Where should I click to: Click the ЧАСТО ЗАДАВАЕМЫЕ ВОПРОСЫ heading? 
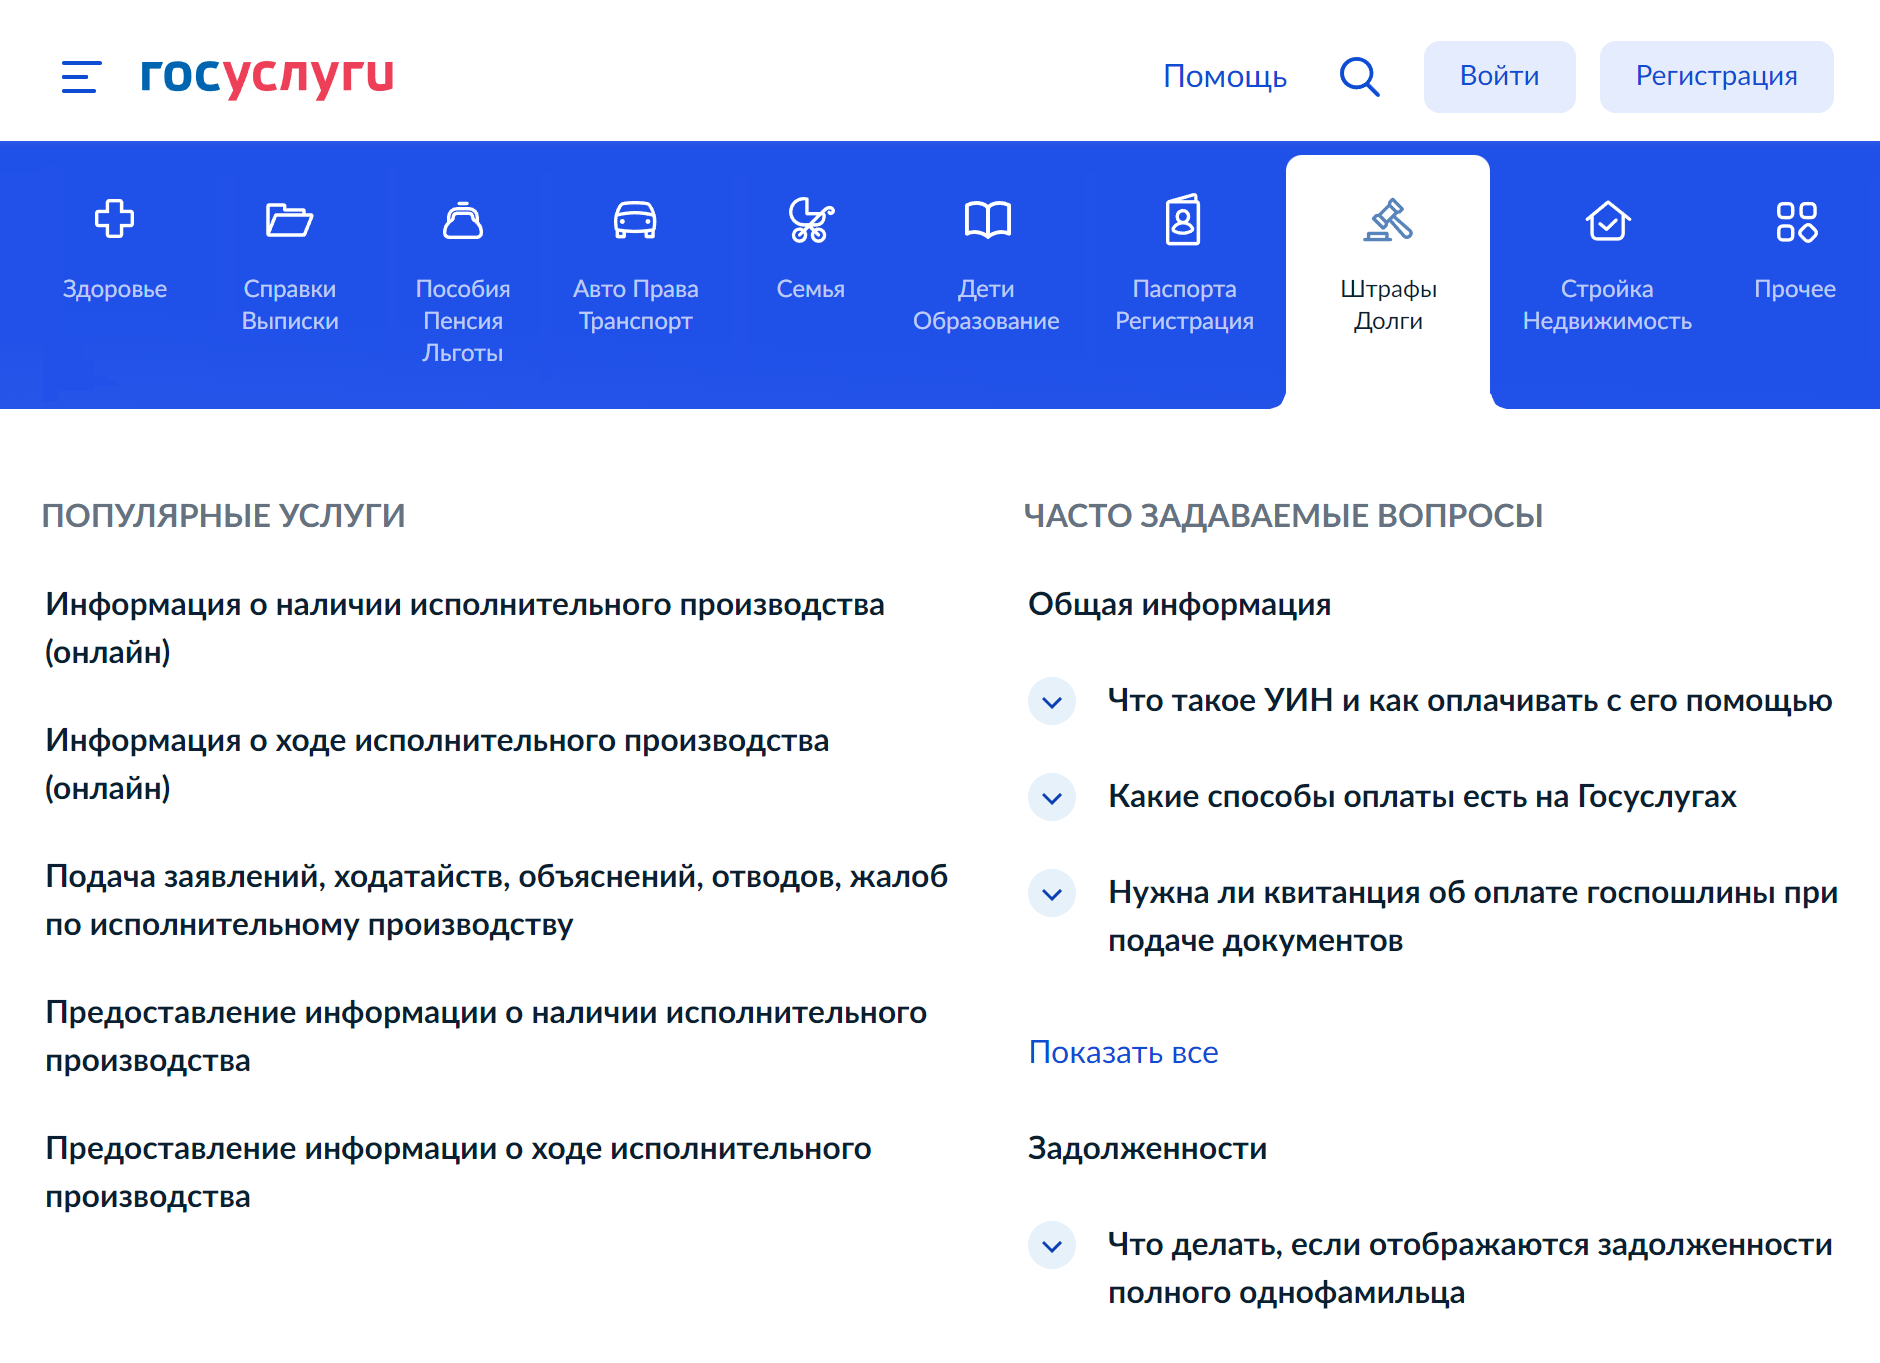(x=1283, y=516)
